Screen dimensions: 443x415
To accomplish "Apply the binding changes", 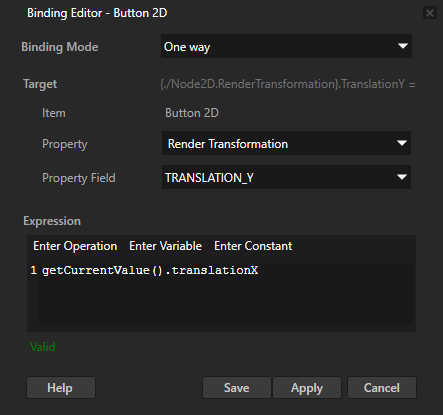I will [x=307, y=388].
